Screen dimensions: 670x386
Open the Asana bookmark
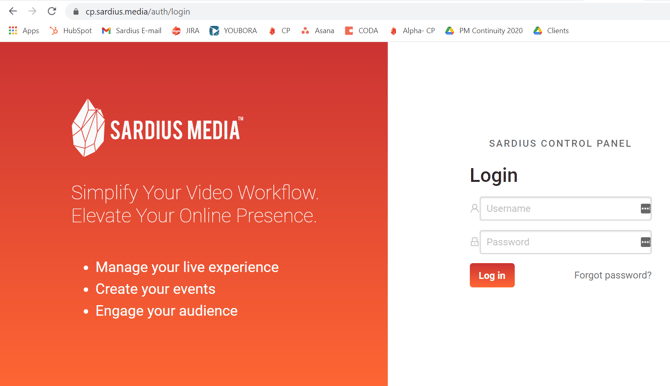(317, 31)
